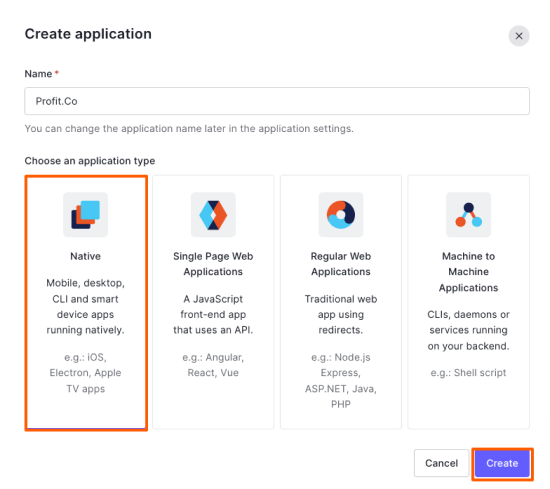
Task: Click the application name hint text
Action: tap(189, 129)
